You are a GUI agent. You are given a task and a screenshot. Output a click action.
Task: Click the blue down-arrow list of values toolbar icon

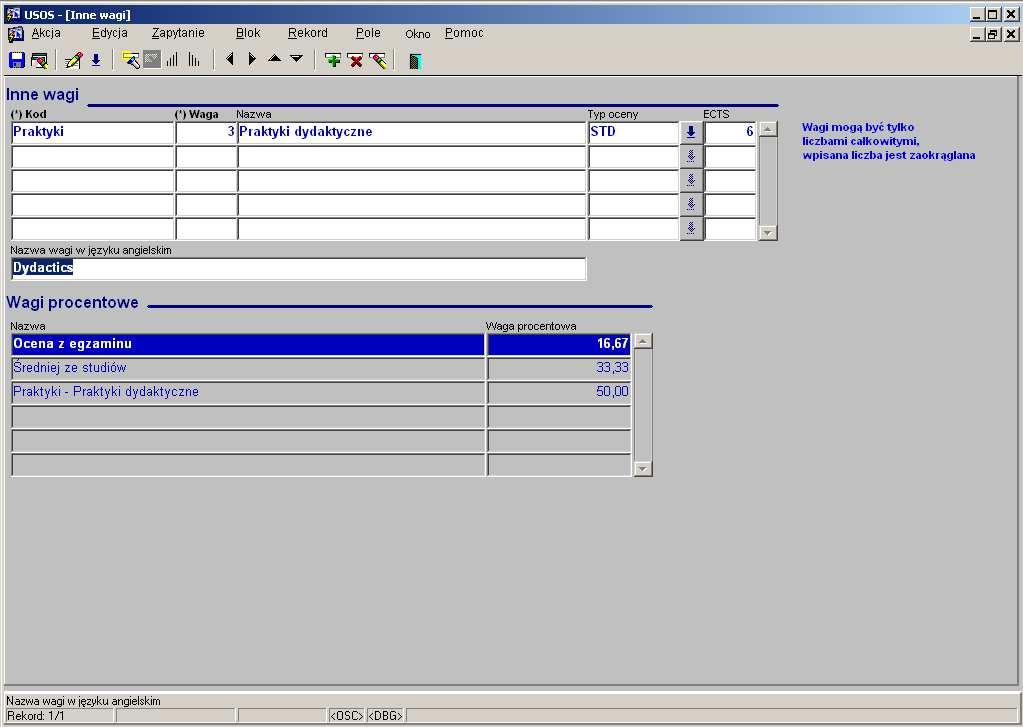click(96, 61)
